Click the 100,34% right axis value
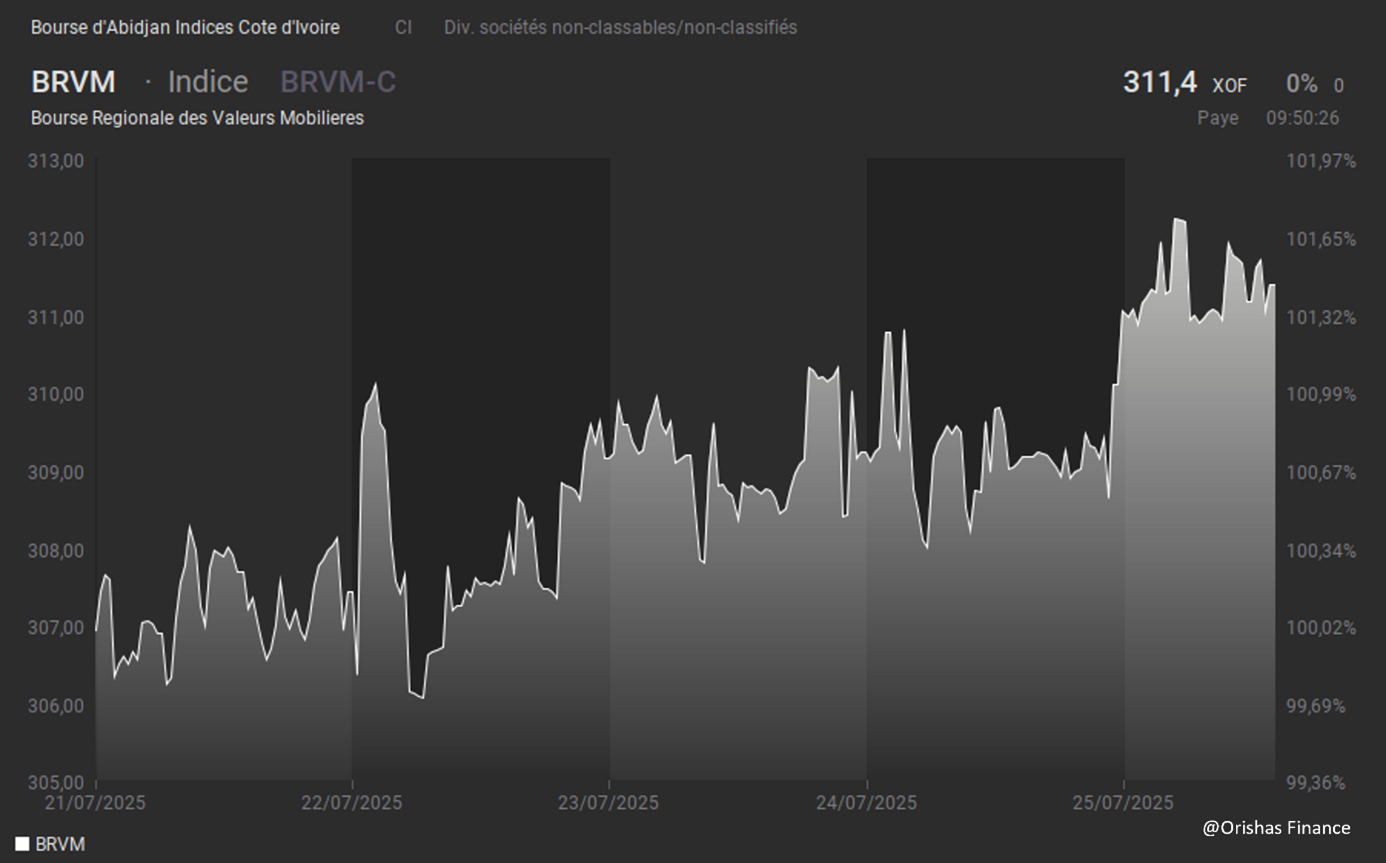Viewport: 1386px width, 863px height. pyautogui.click(x=1321, y=550)
